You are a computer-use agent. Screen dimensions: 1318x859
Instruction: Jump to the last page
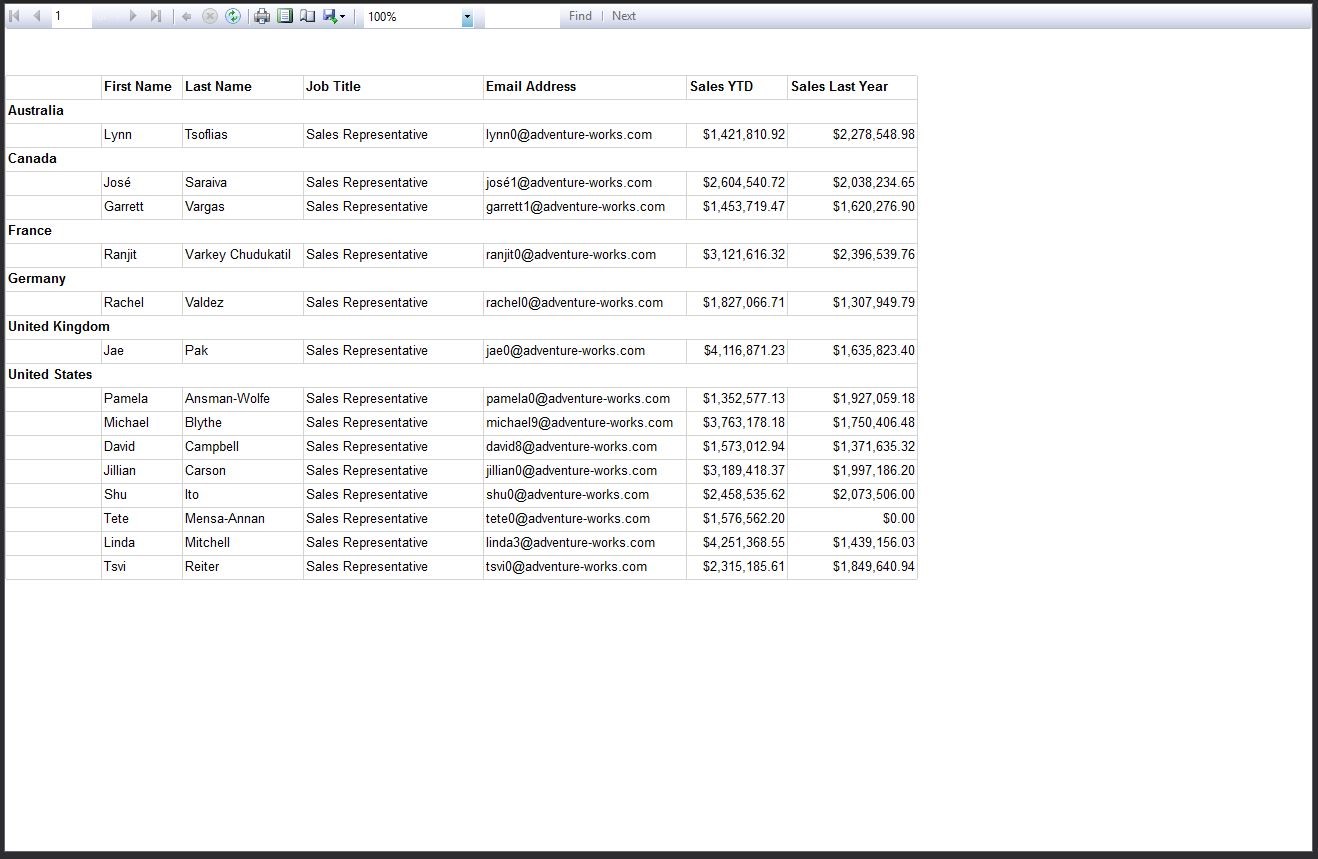tap(155, 16)
